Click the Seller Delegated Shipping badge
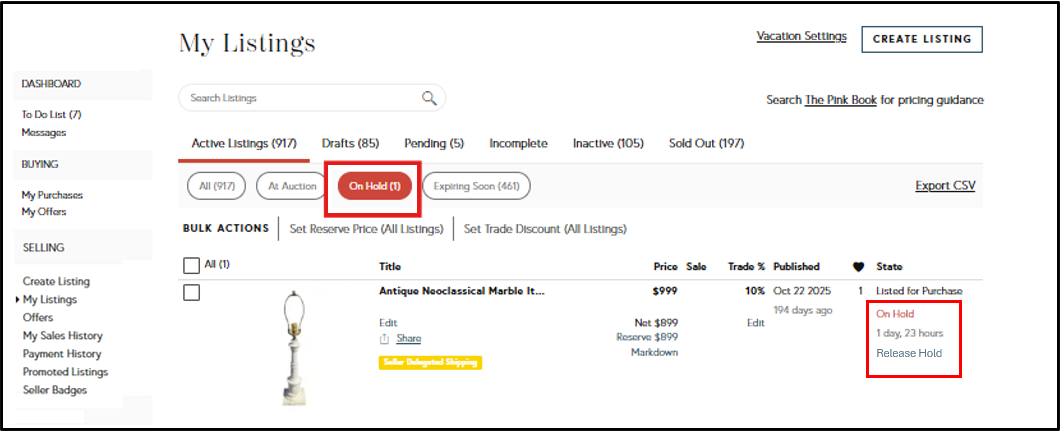Image resolution: width=1060 pixels, height=431 pixels. coord(430,362)
